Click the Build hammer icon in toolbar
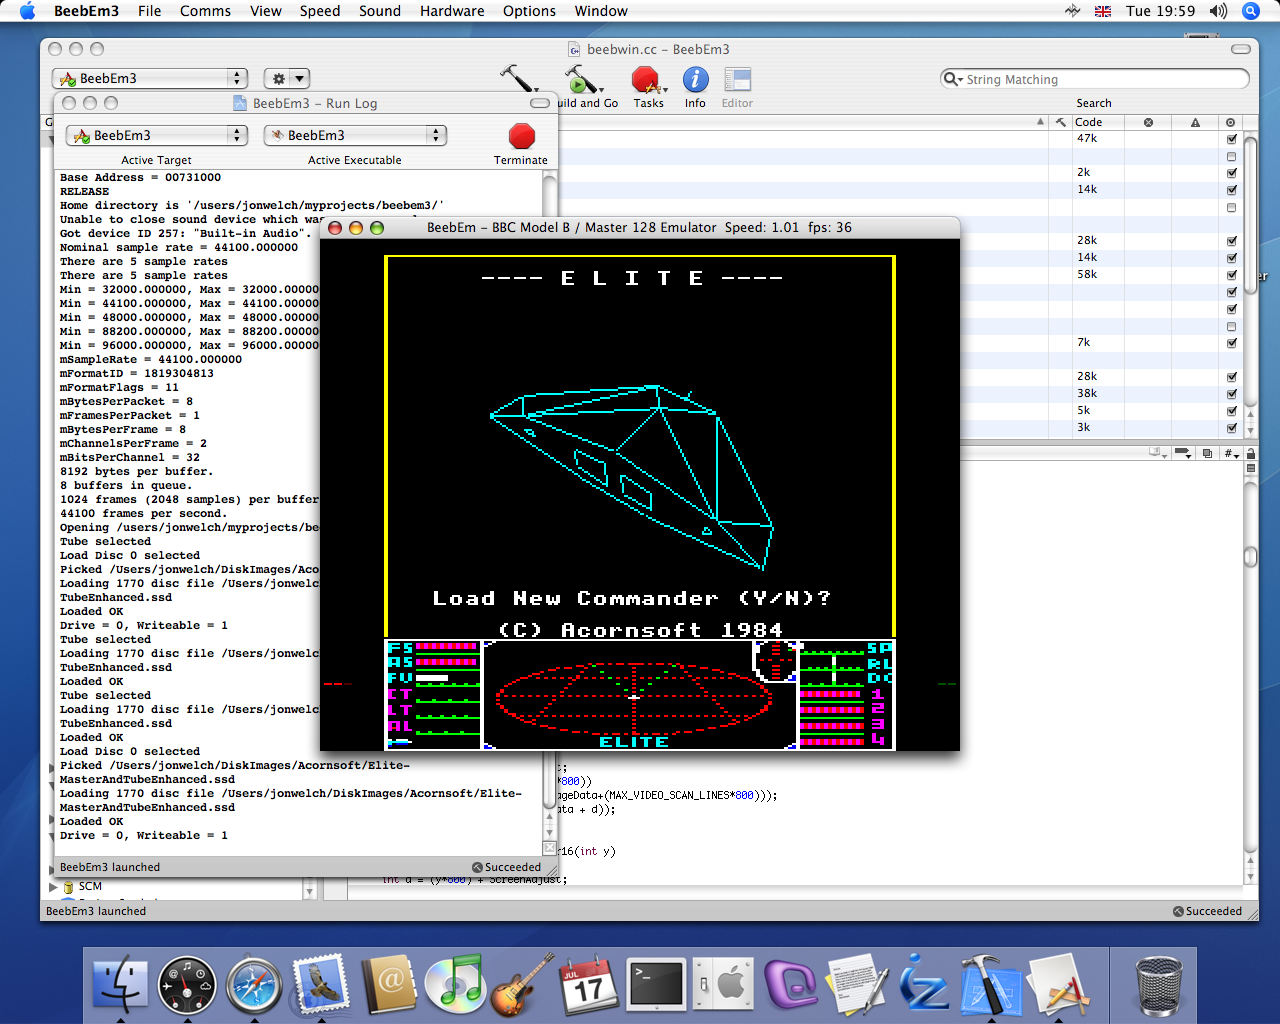 coord(517,79)
